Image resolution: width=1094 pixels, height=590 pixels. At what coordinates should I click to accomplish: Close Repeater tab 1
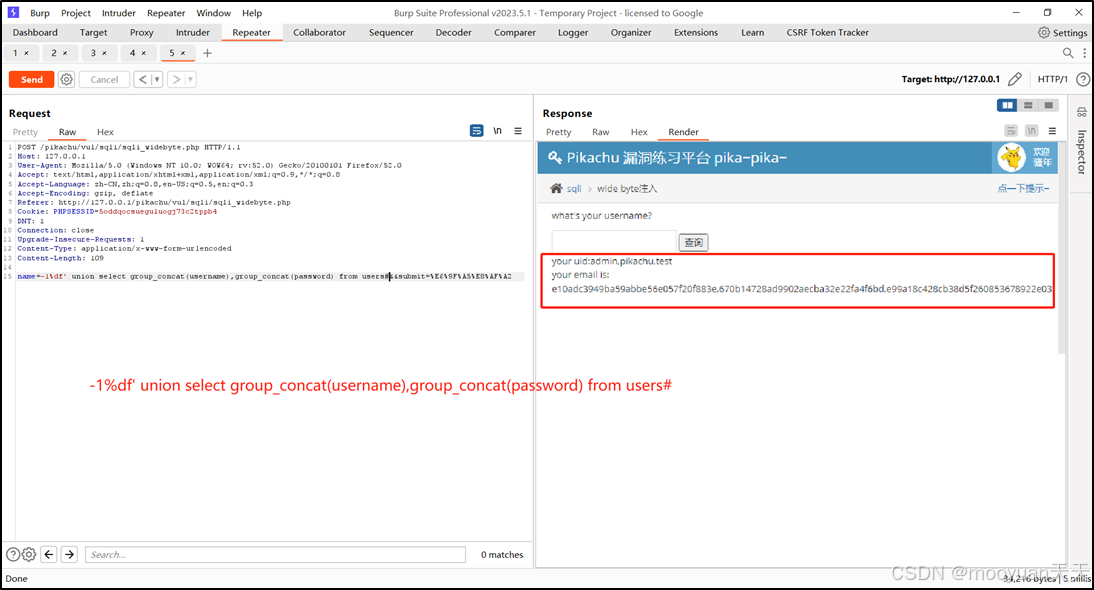coord(27,53)
